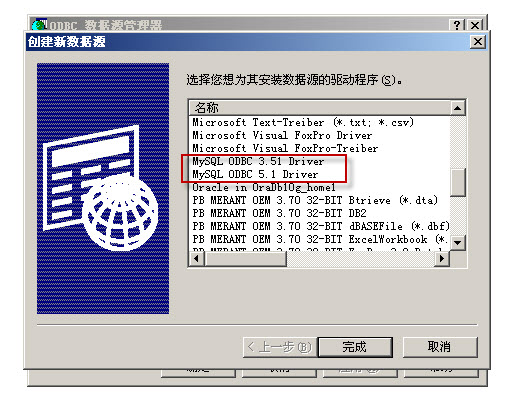Select MySQL ODBC 3.51 Driver
The height and width of the screenshot is (397, 505).
(258, 161)
